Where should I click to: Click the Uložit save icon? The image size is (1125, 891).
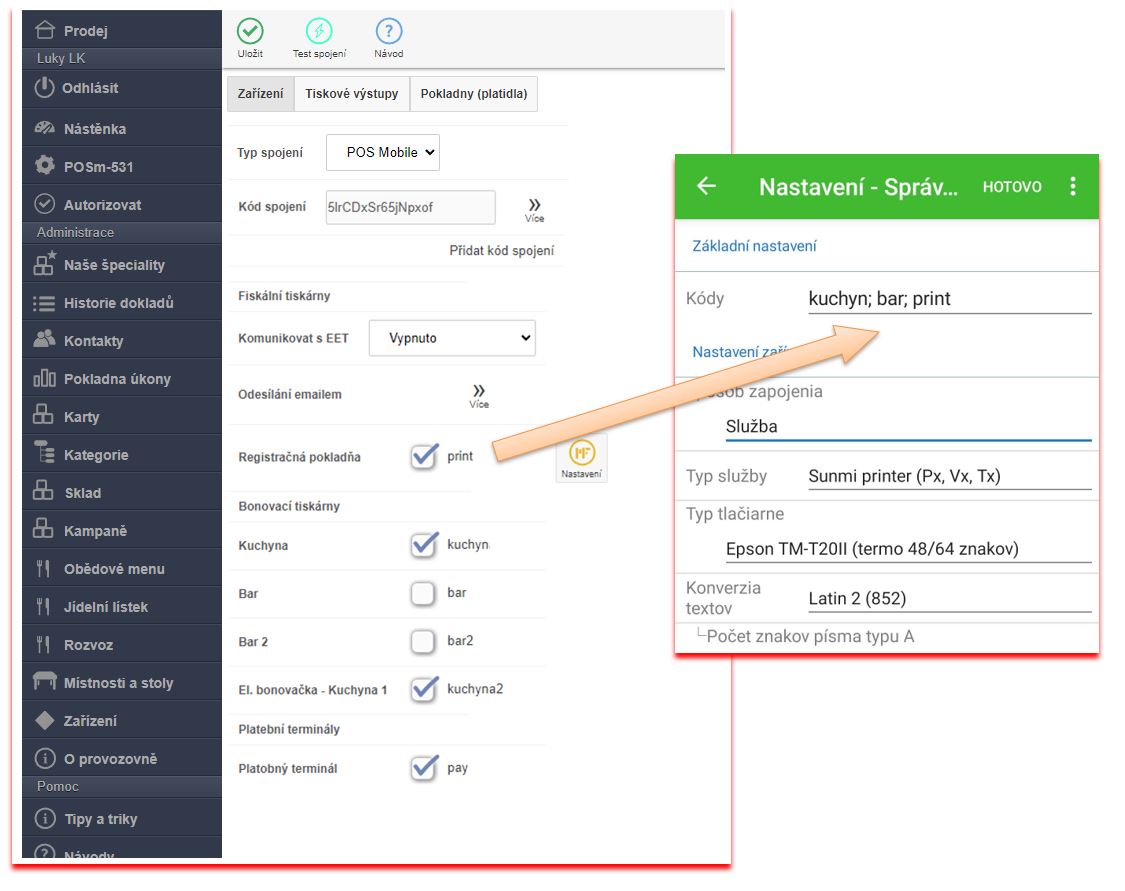click(x=250, y=32)
